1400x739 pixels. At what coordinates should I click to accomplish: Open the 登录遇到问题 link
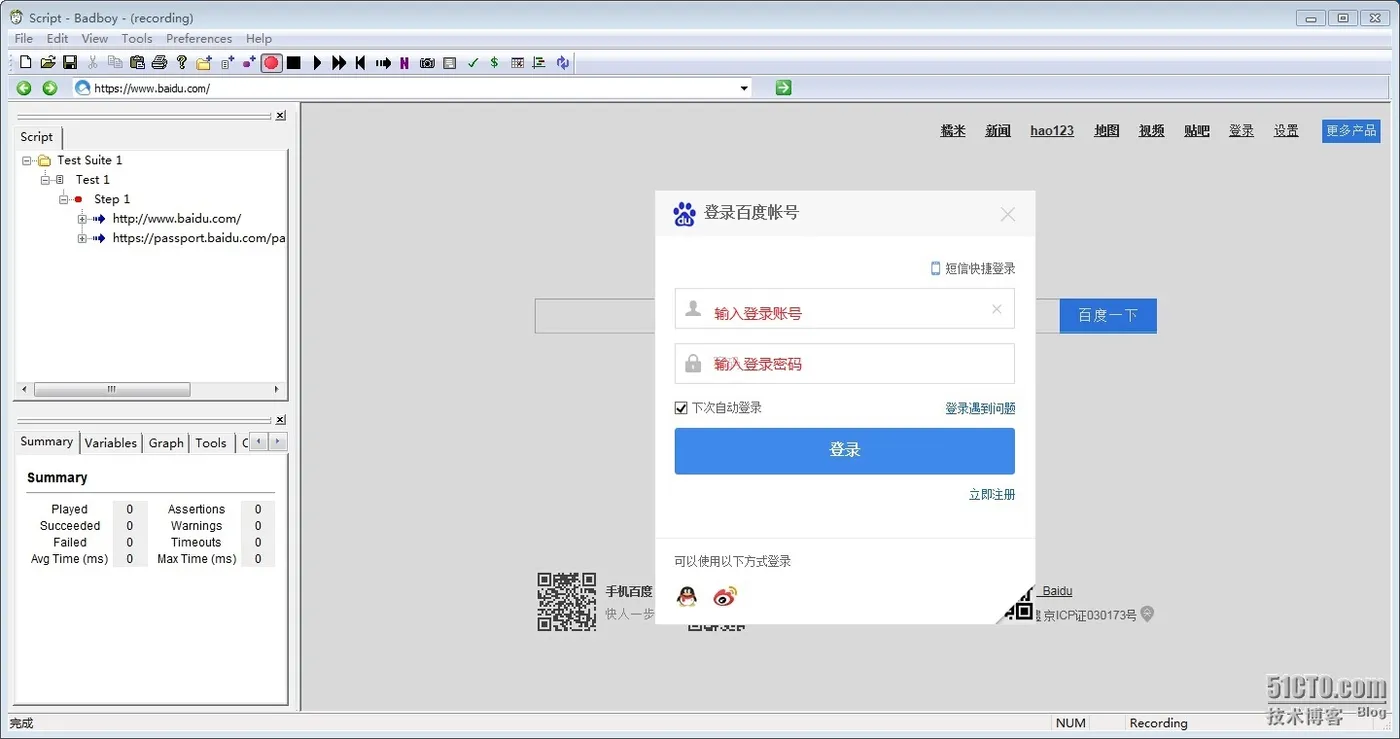(x=980, y=408)
